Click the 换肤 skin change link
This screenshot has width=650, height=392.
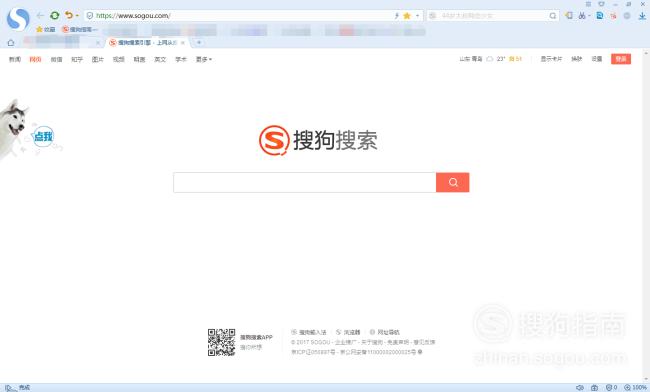pos(577,59)
